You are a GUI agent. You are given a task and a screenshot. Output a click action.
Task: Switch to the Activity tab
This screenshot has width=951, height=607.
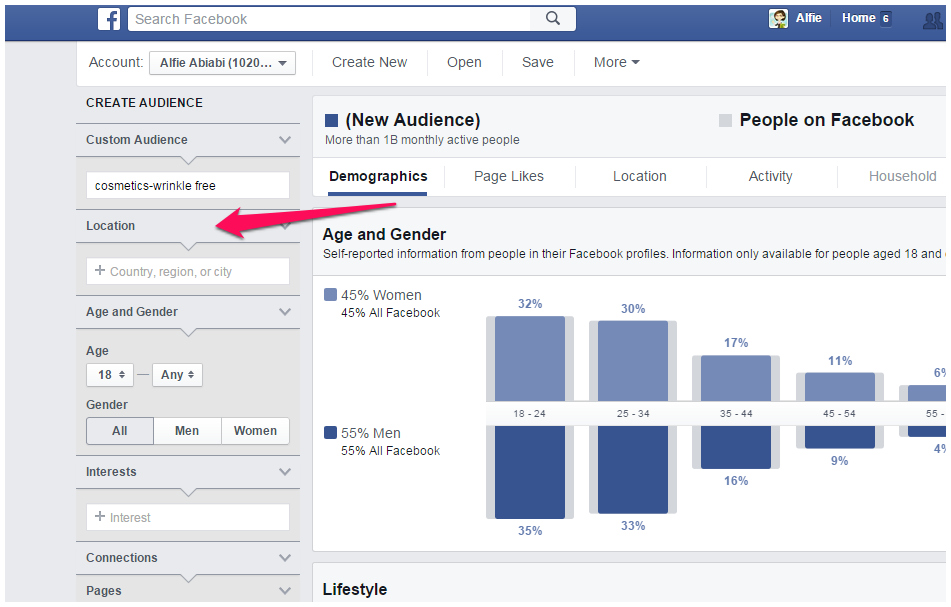(x=770, y=176)
